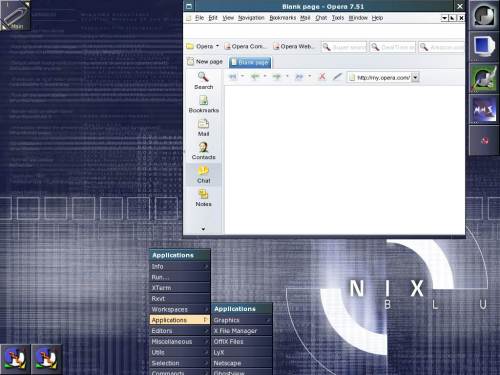Expand the Opera folder dropdown on personal bar

[x=218, y=46]
